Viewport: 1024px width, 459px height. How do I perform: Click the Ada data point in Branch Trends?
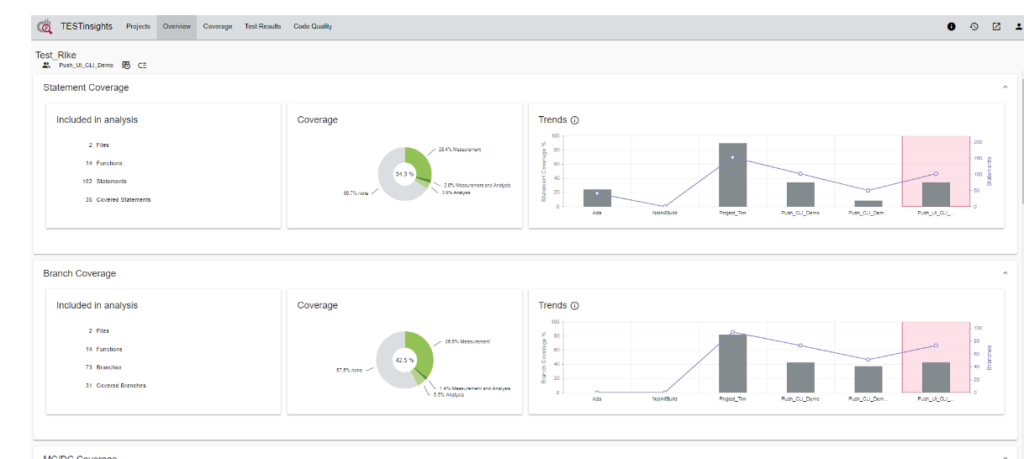597,392
